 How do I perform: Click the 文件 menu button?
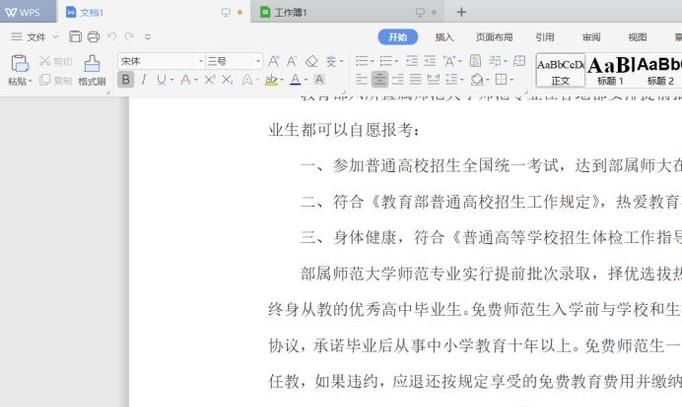pos(36,37)
